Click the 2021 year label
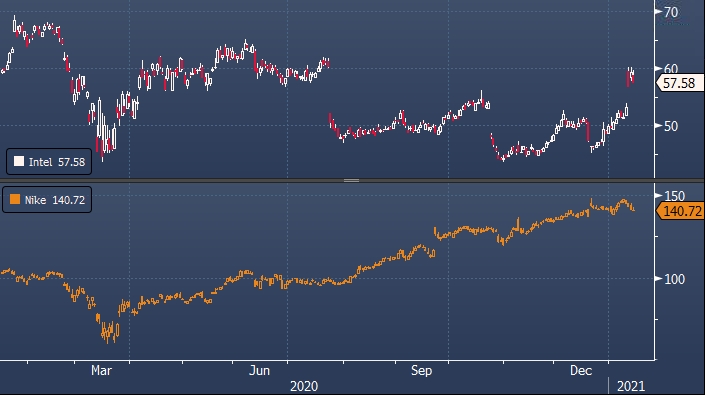 [631, 386]
